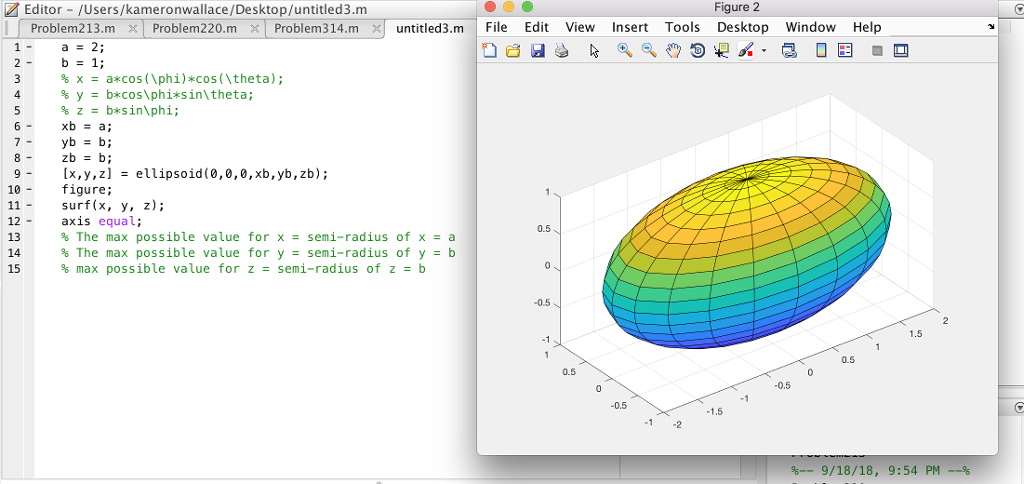1024x484 pixels.
Task: Open the Insert menu in Figure 2
Action: pos(629,27)
